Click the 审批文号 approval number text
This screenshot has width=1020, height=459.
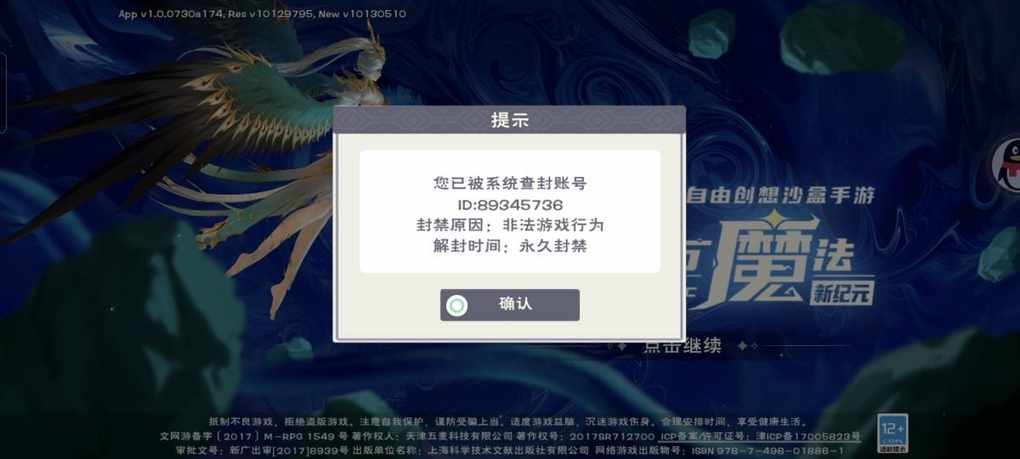tap(262, 451)
